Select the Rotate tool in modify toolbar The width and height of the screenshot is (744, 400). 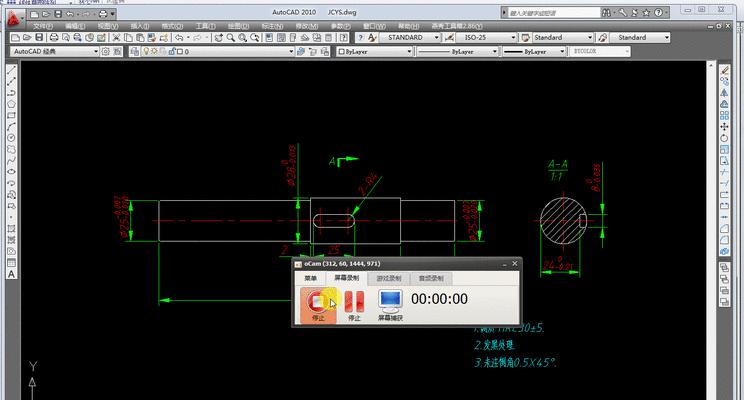click(725, 138)
